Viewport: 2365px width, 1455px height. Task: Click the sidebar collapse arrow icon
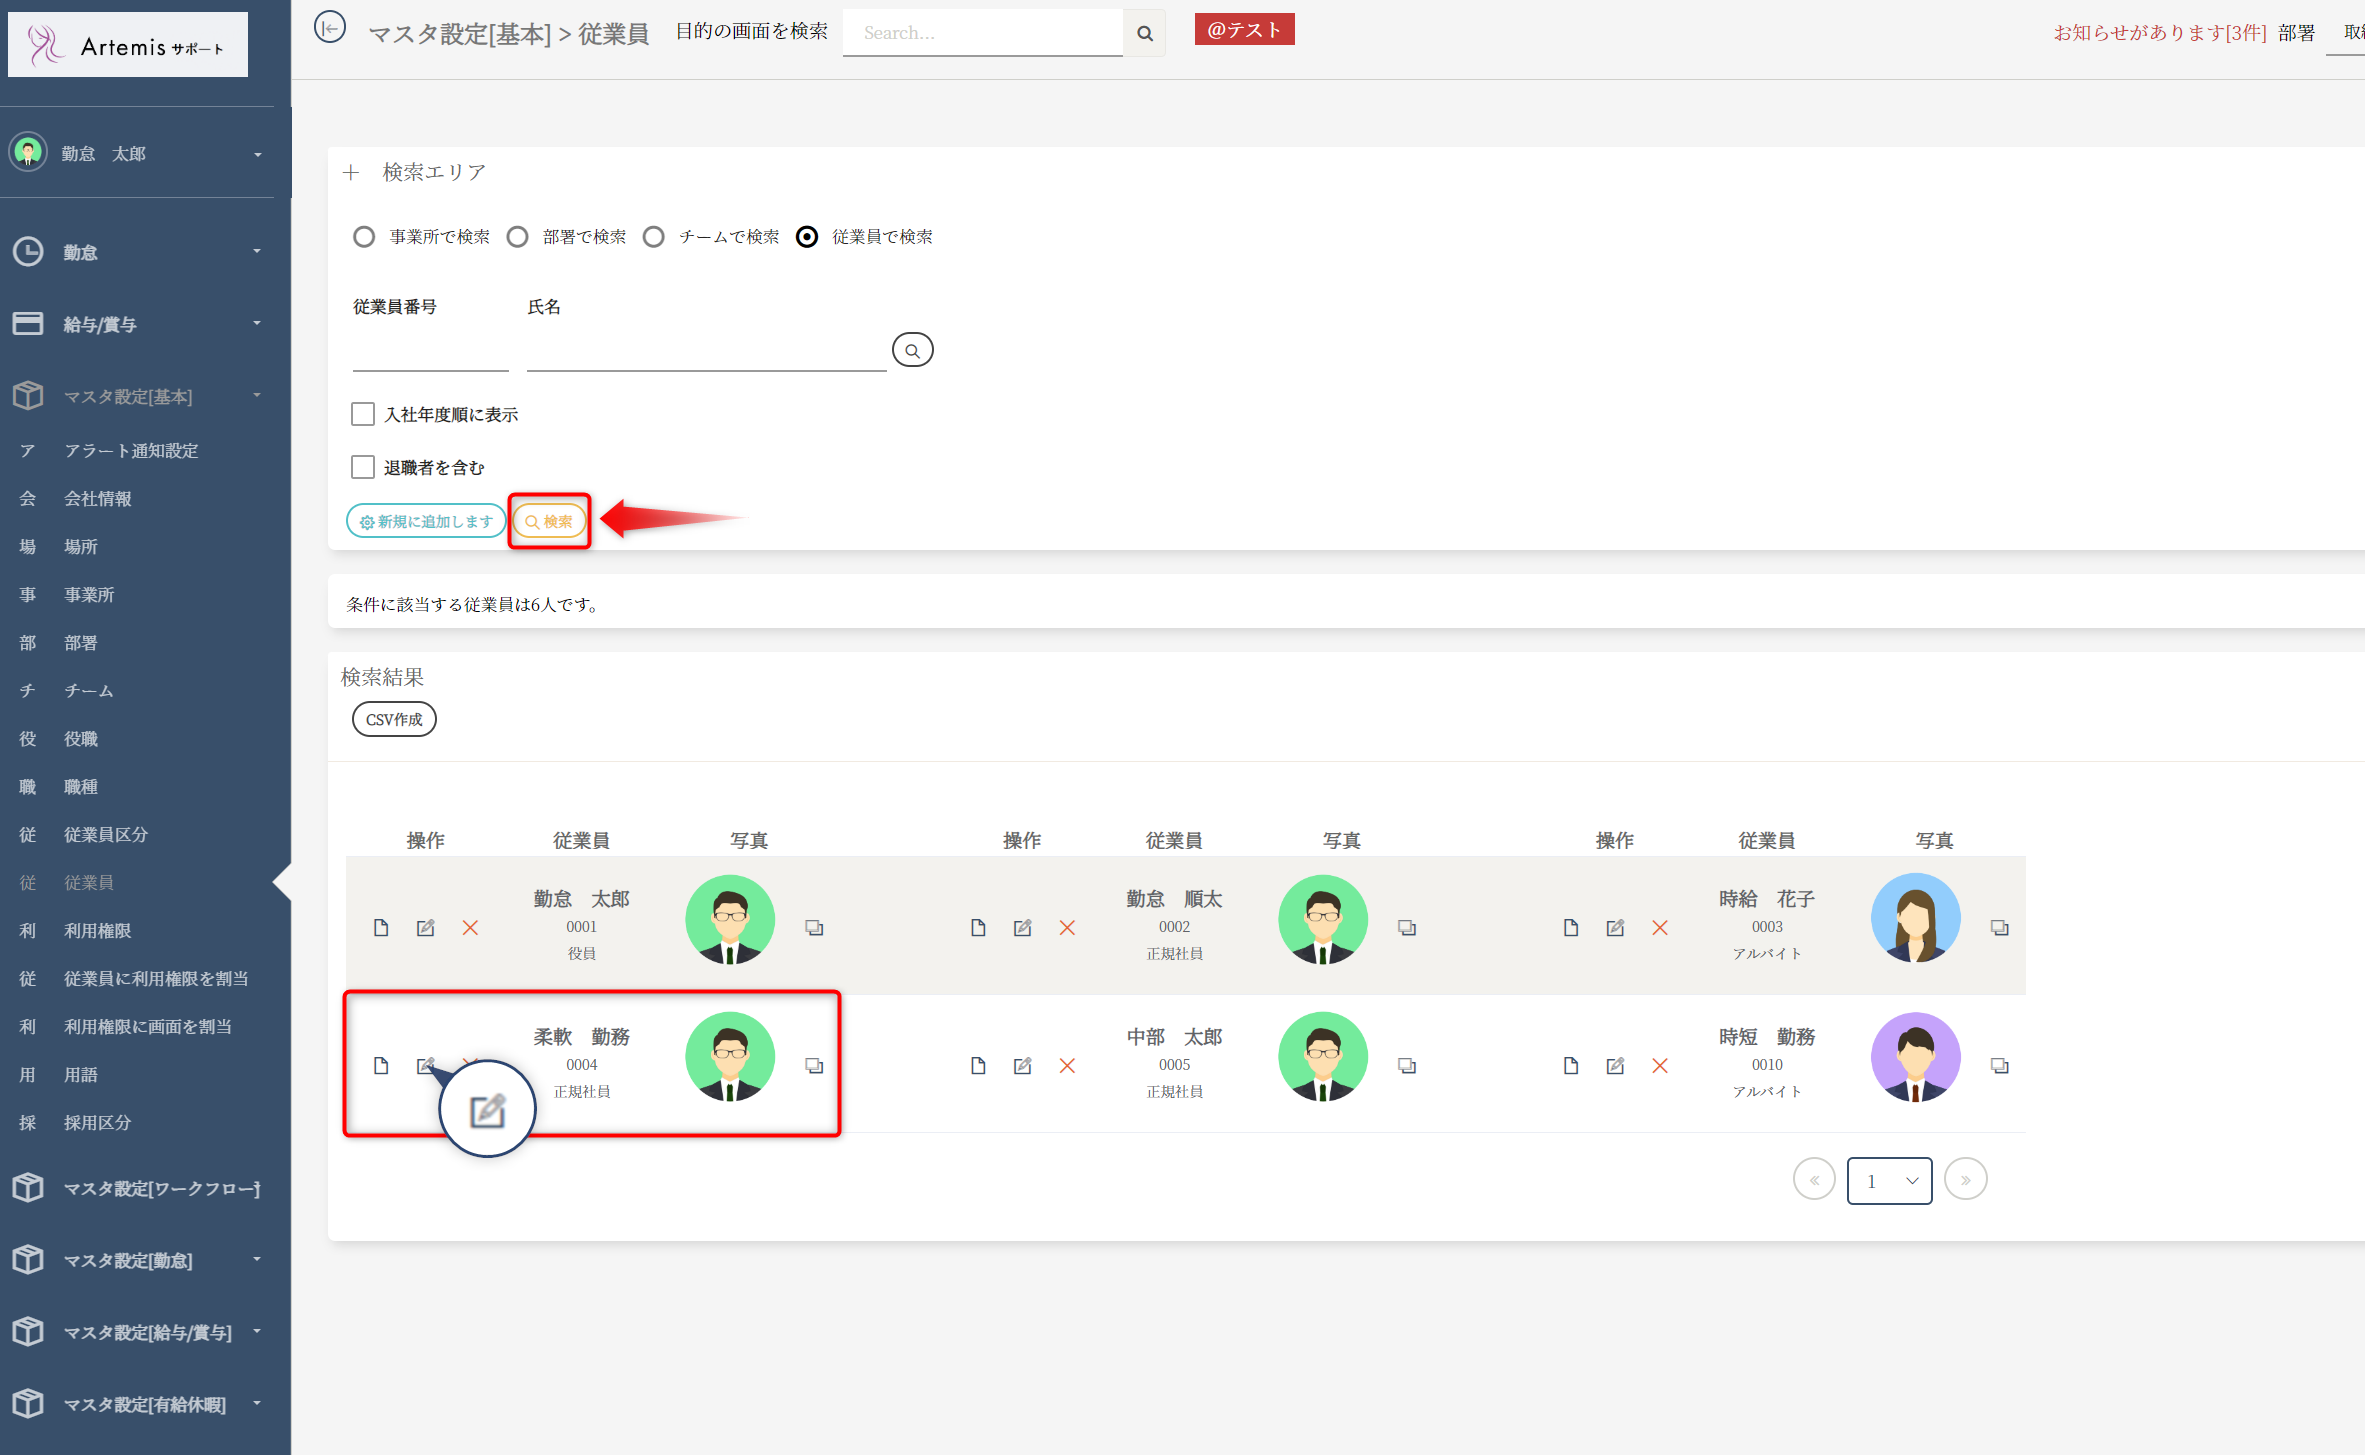tap(330, 28)
